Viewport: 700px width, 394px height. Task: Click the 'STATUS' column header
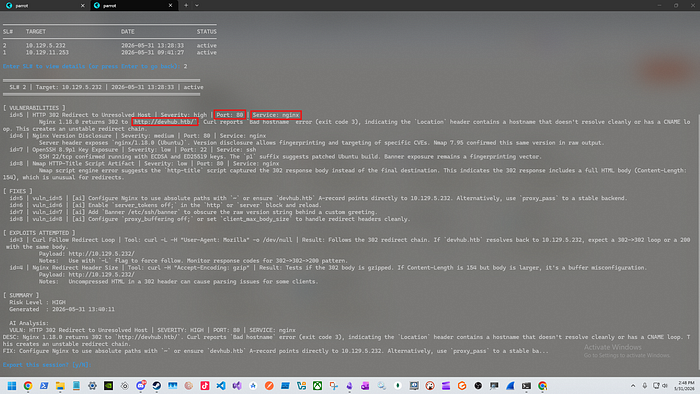coord(207,32)
